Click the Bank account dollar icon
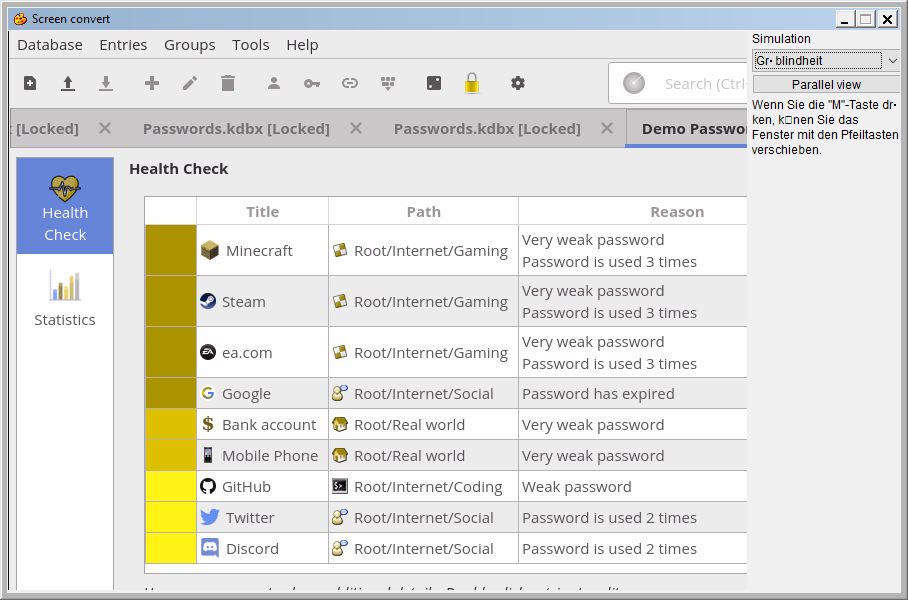 pos(208,424)
